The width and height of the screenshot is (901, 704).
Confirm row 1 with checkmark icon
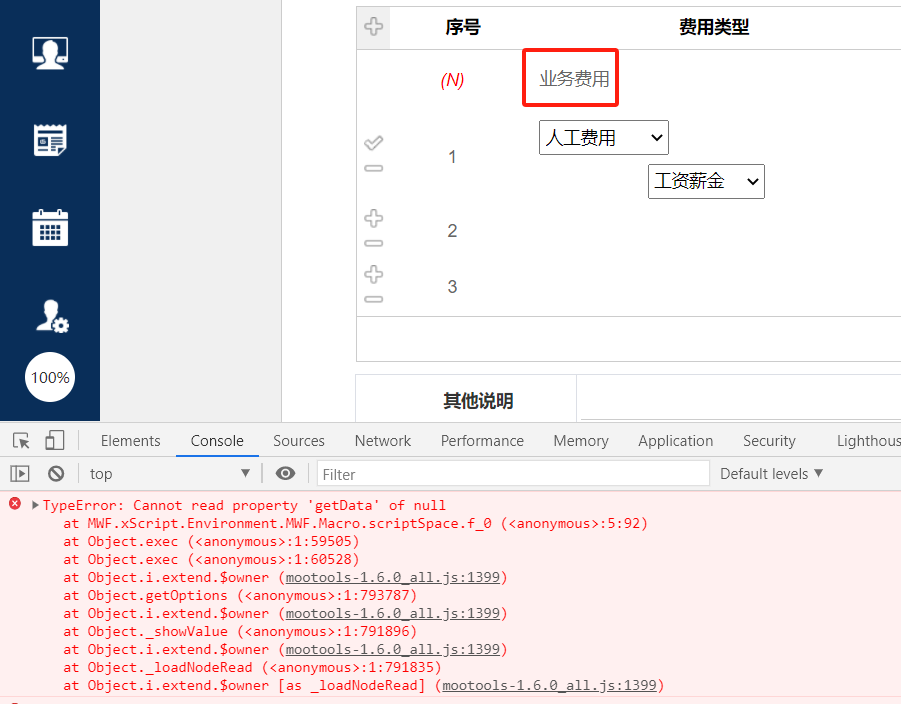coord(374,142)
